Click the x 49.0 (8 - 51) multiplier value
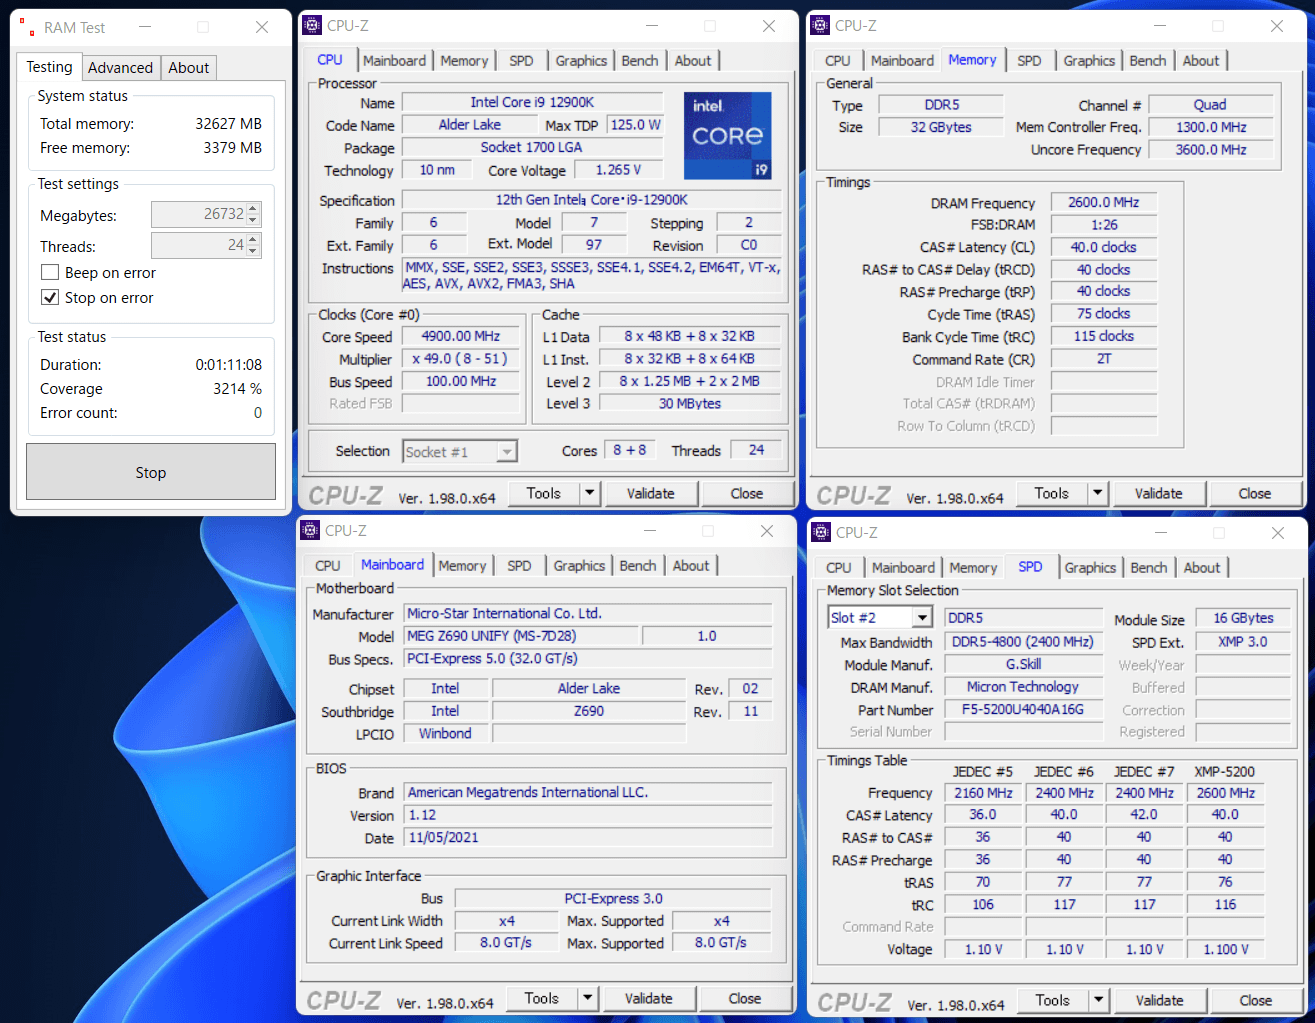 (x=461, y=358)
